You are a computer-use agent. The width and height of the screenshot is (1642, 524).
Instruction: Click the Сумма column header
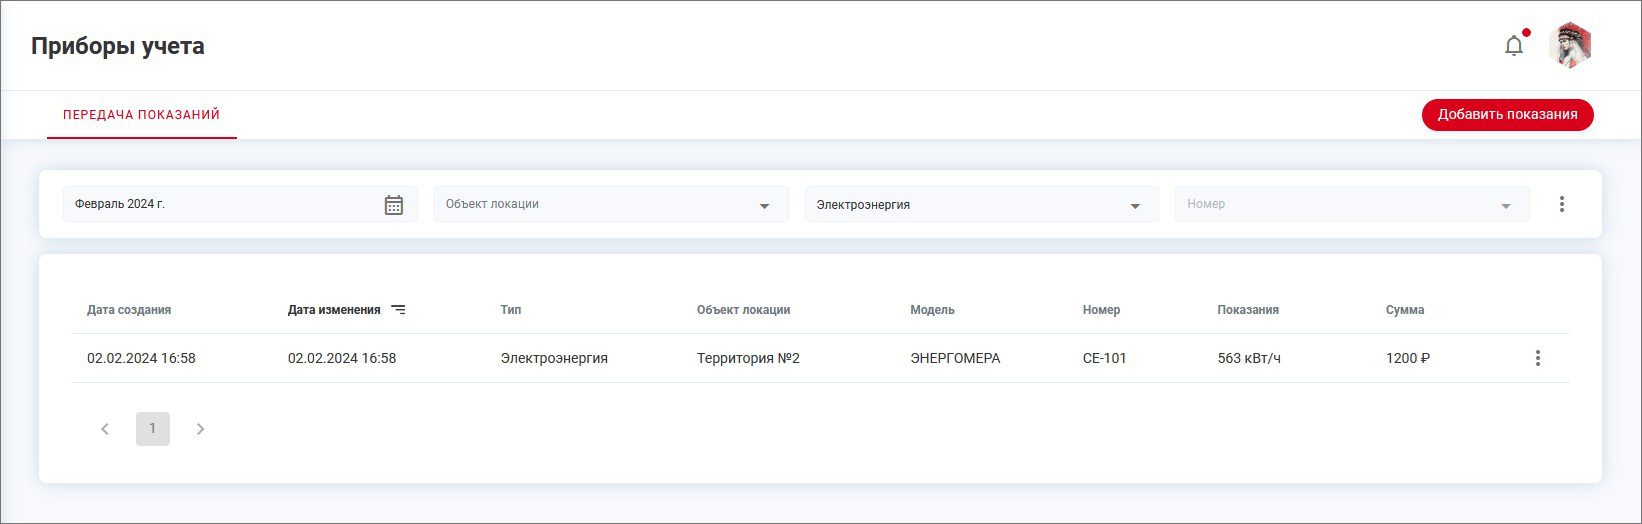(1404, 310)
